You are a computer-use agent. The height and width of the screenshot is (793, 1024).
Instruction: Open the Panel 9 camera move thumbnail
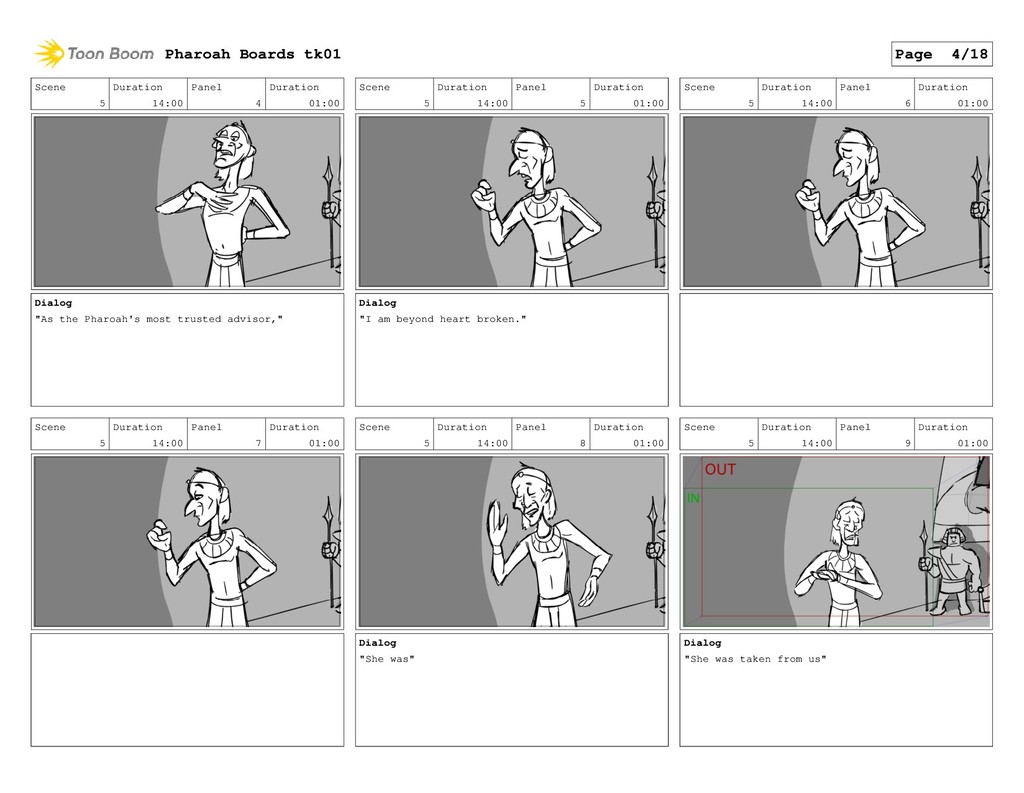pyautogui.click(x=836, y=542)
